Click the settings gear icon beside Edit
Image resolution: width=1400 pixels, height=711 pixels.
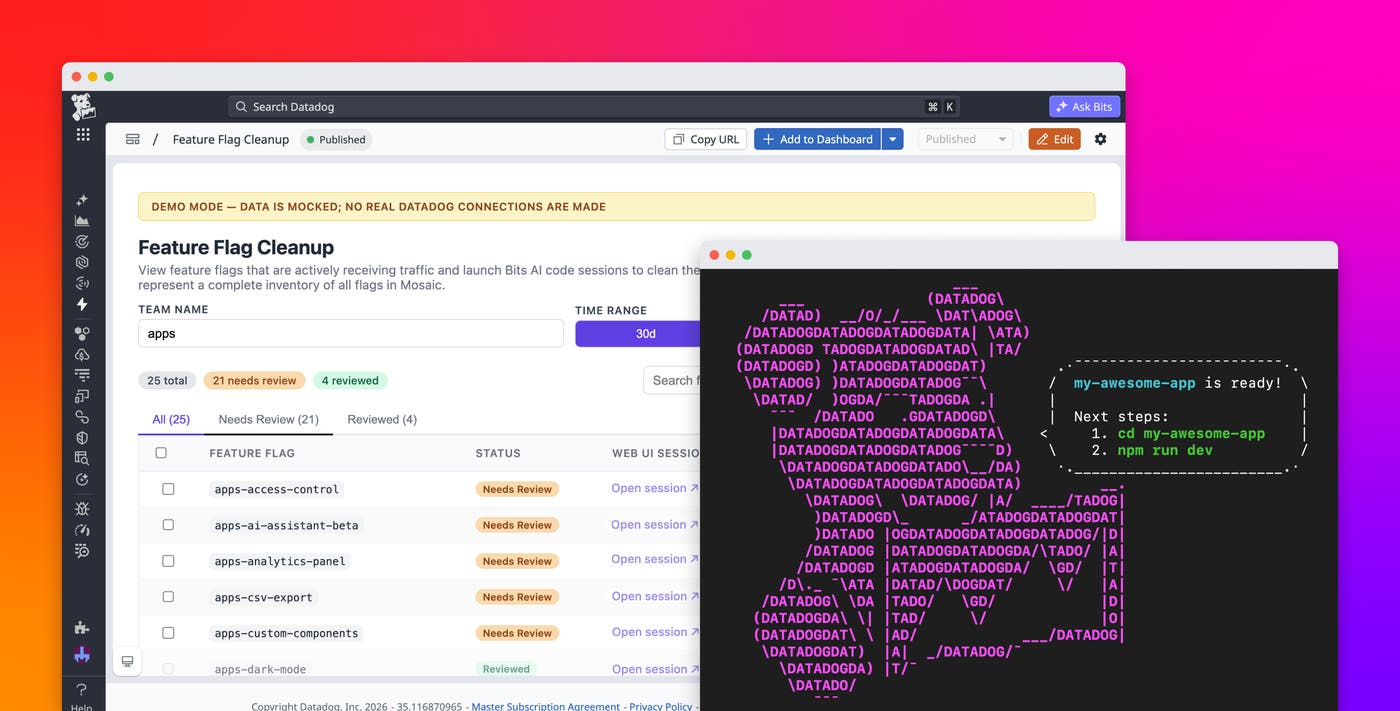[x=1100, y=139]
